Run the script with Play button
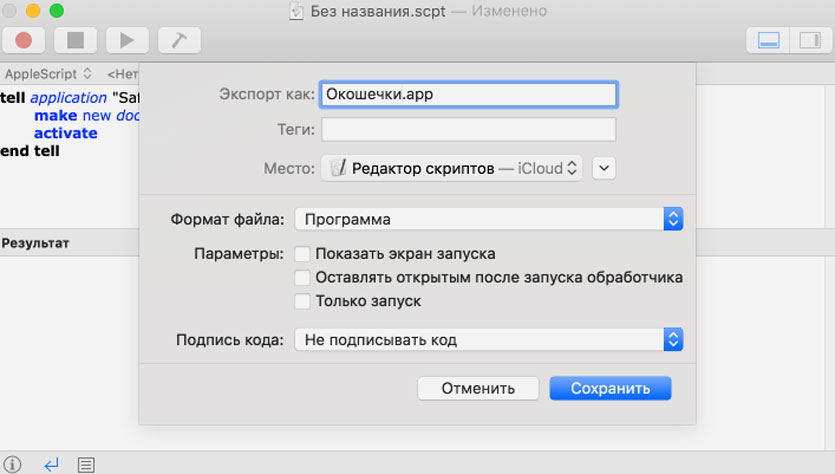 point(127,41)
